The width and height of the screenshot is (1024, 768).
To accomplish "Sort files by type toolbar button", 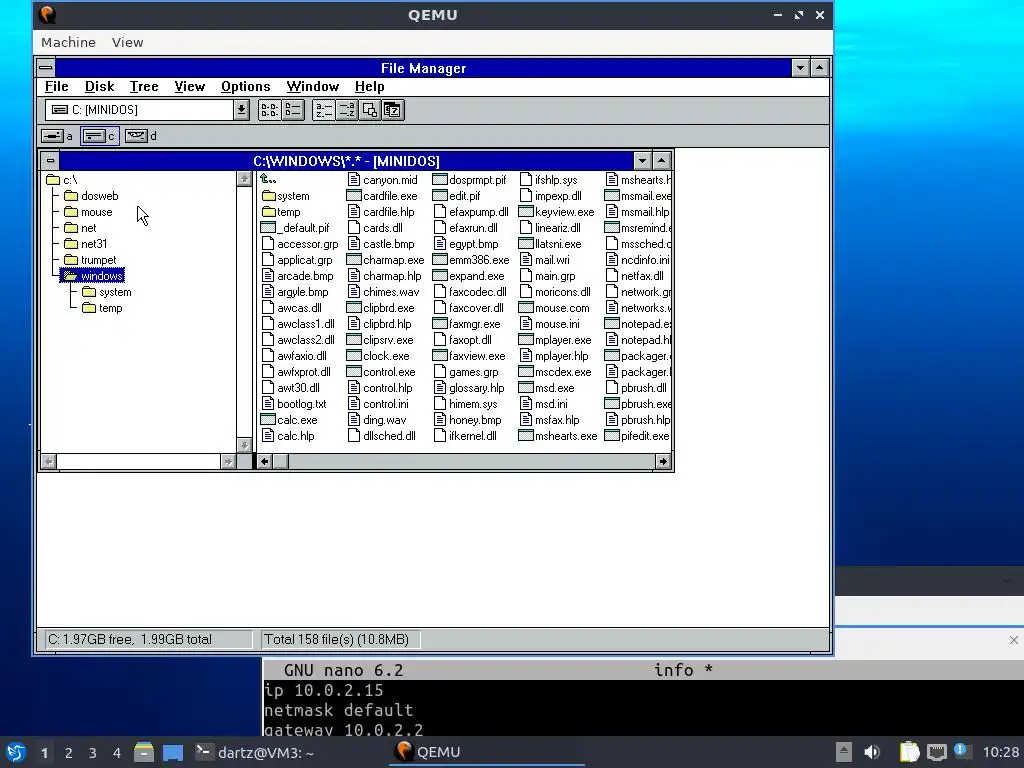I will (x=347, y=110).
